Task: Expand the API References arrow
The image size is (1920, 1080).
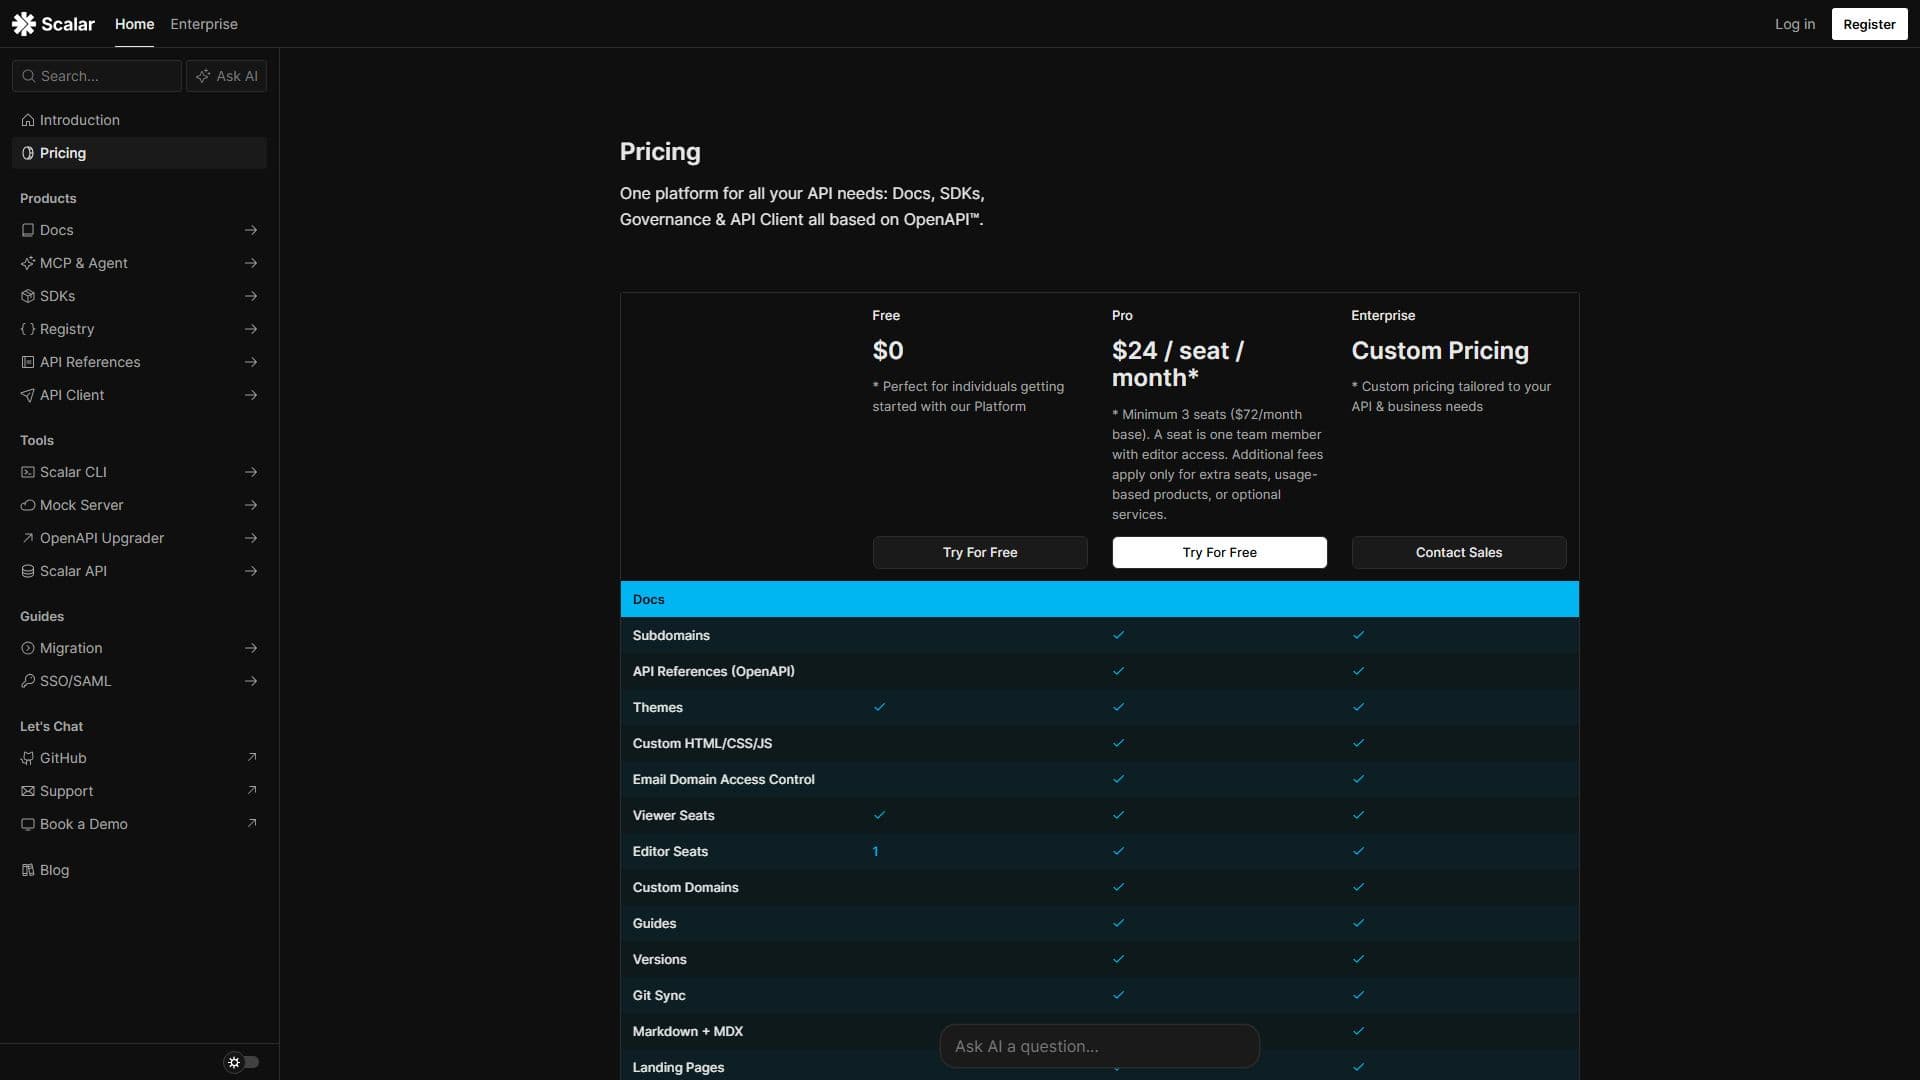Action: click(251, 362)
